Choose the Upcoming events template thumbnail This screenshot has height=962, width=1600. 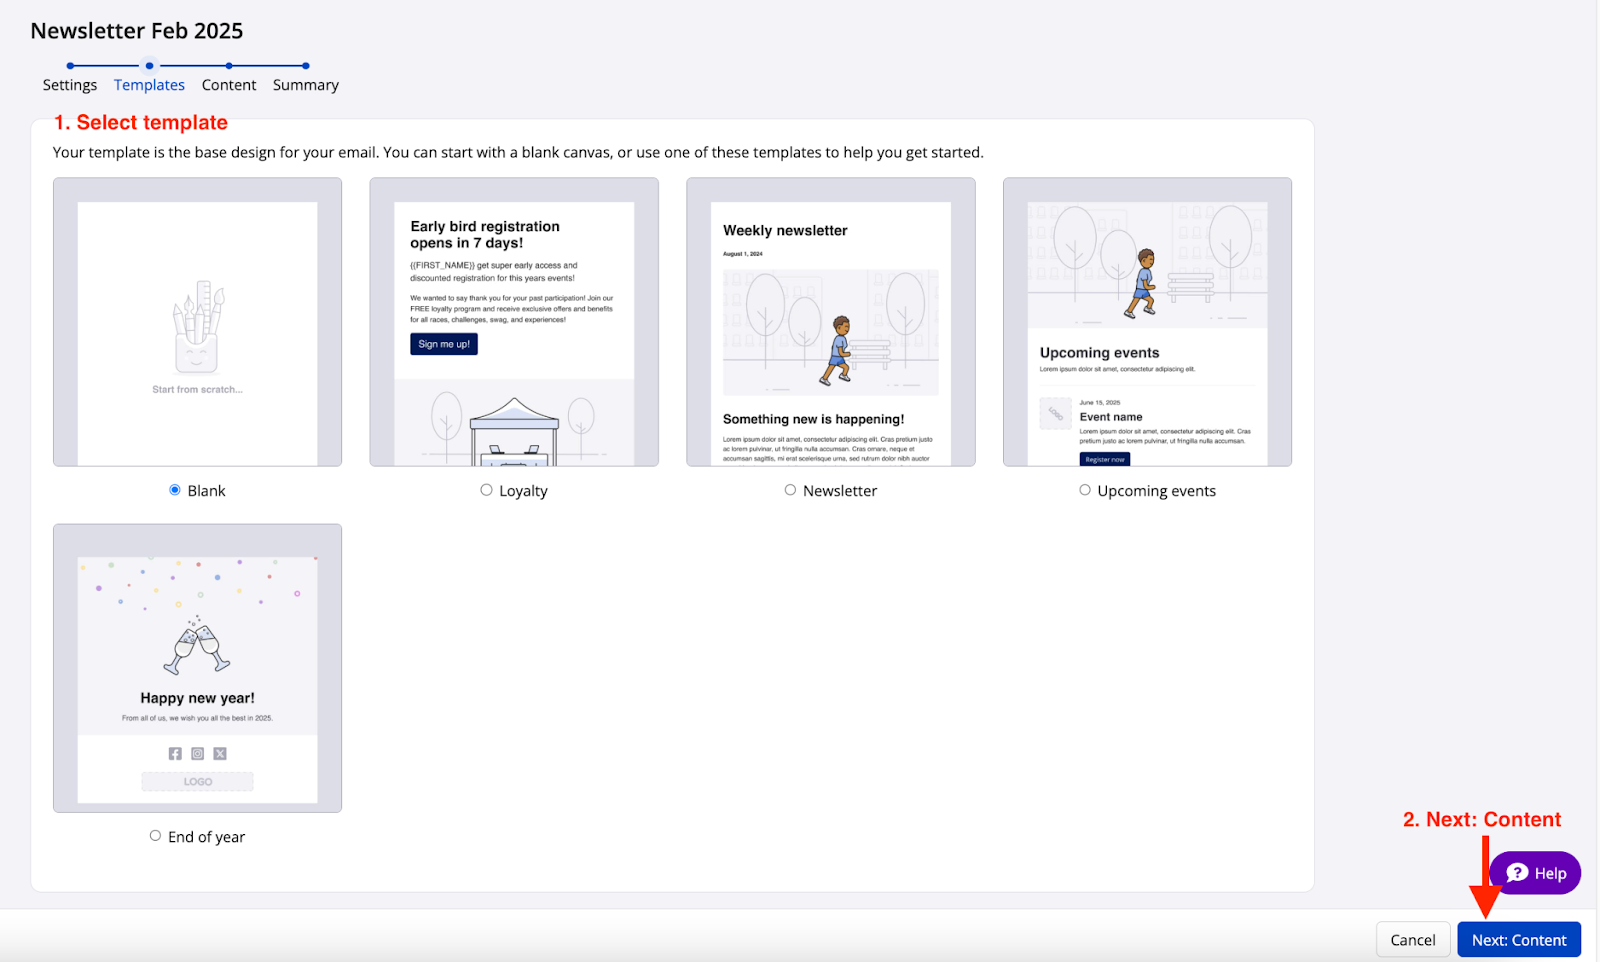point(1147,322)
